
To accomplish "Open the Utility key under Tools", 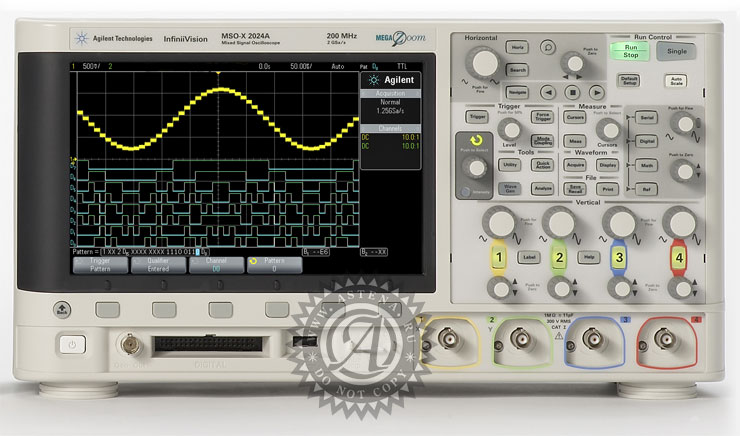I will point(510,165).
